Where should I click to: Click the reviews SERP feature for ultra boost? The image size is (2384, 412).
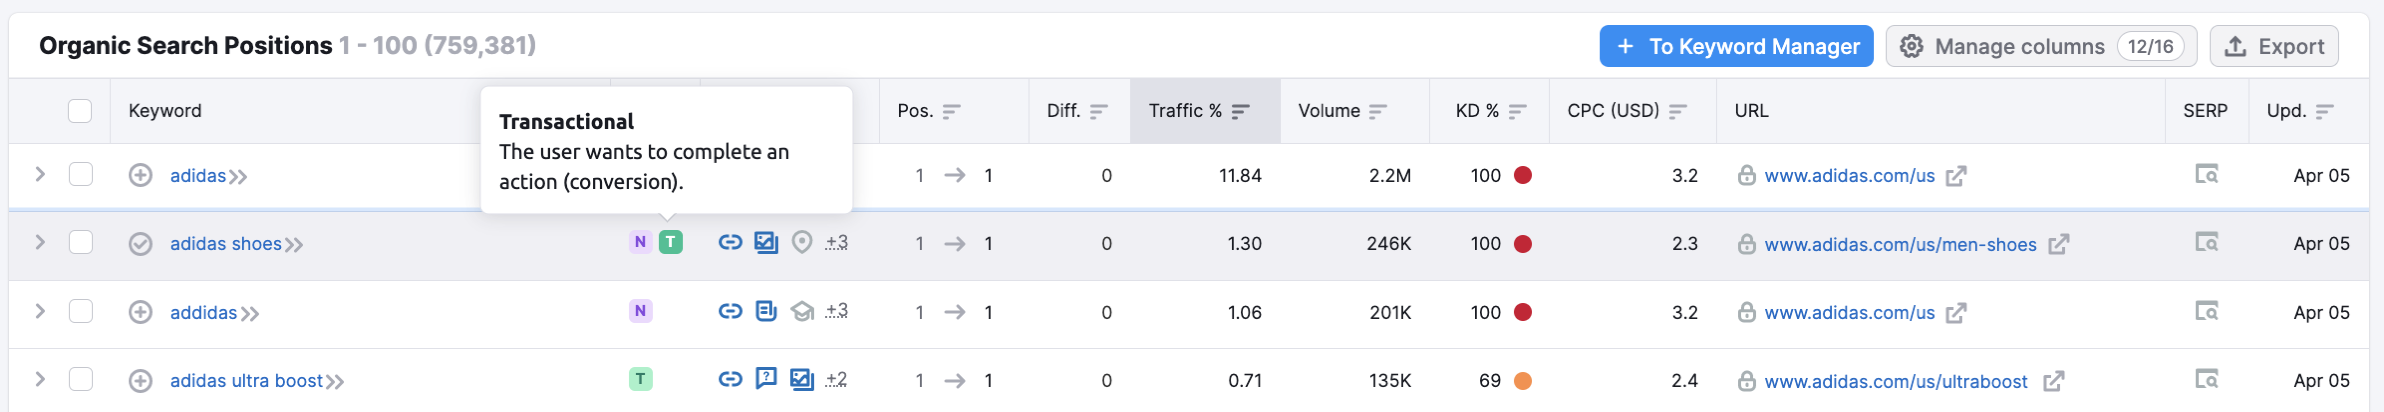point(766,379)
